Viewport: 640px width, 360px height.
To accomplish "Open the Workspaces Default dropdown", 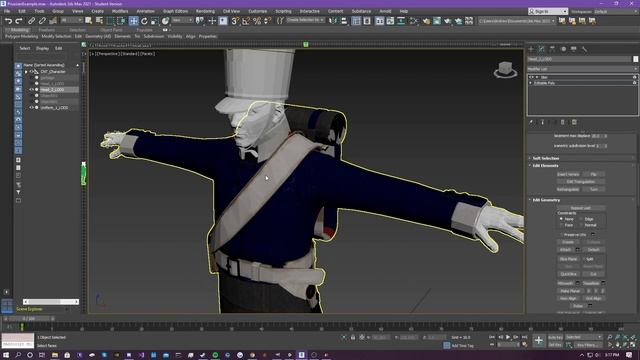I will (615, 11).
